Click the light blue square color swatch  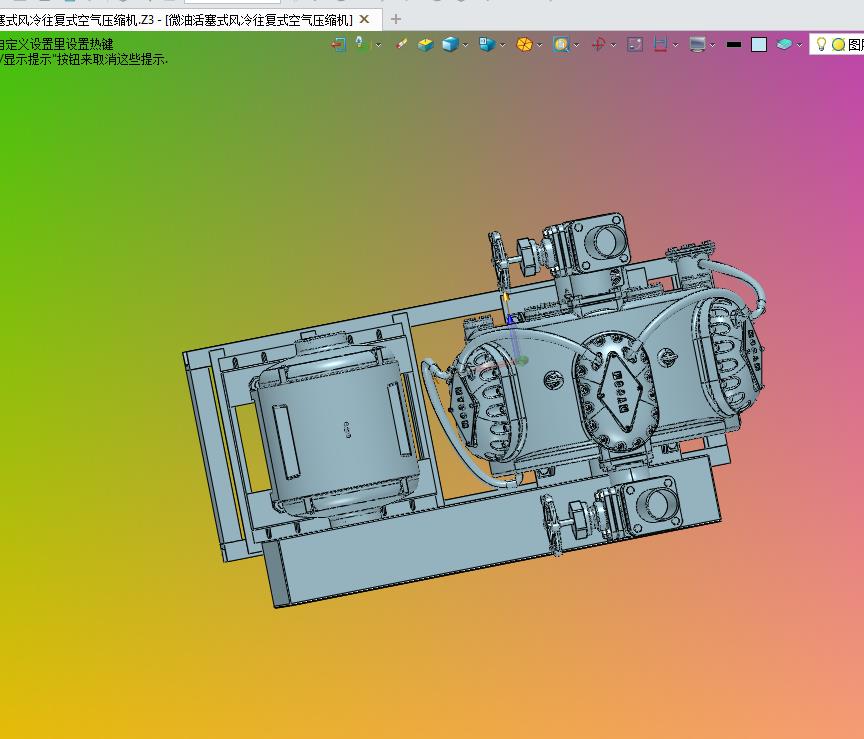click(x=759, y=44)
